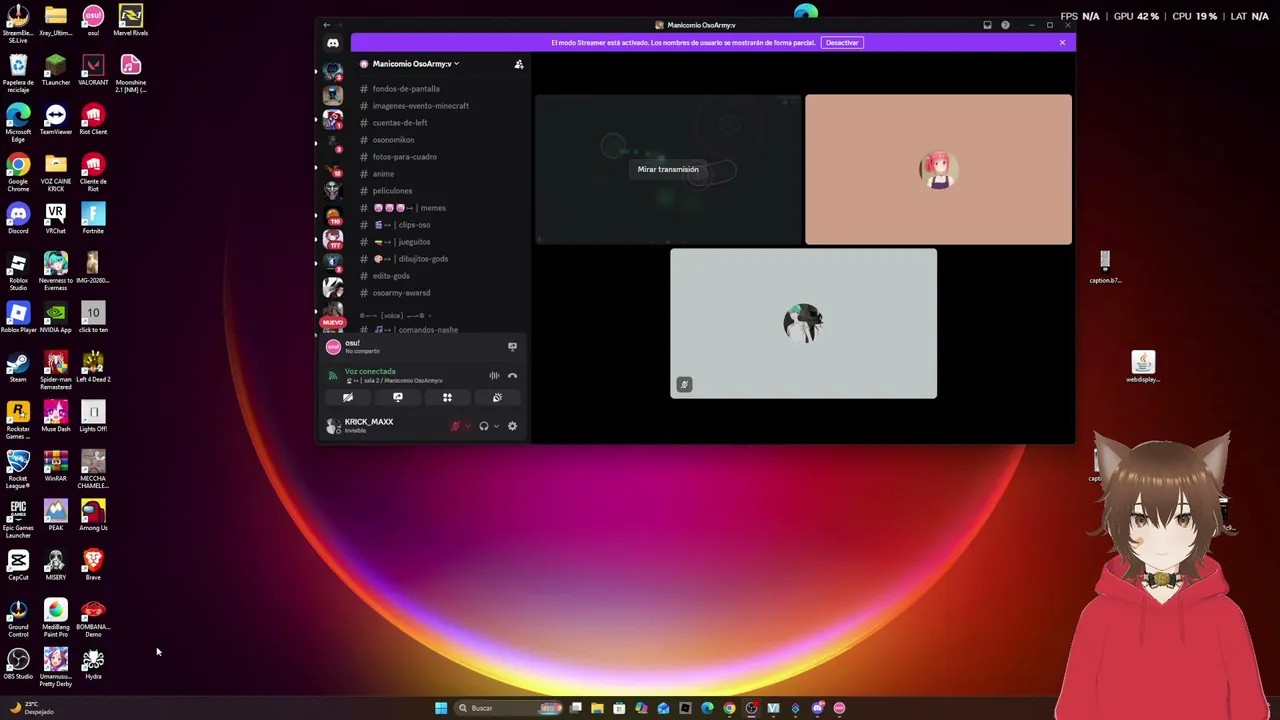Select the Papelera de reciclaje desktop icon
Viewport: 1280px width, 720px height.
pyautogui.click(x=18, y=74)
